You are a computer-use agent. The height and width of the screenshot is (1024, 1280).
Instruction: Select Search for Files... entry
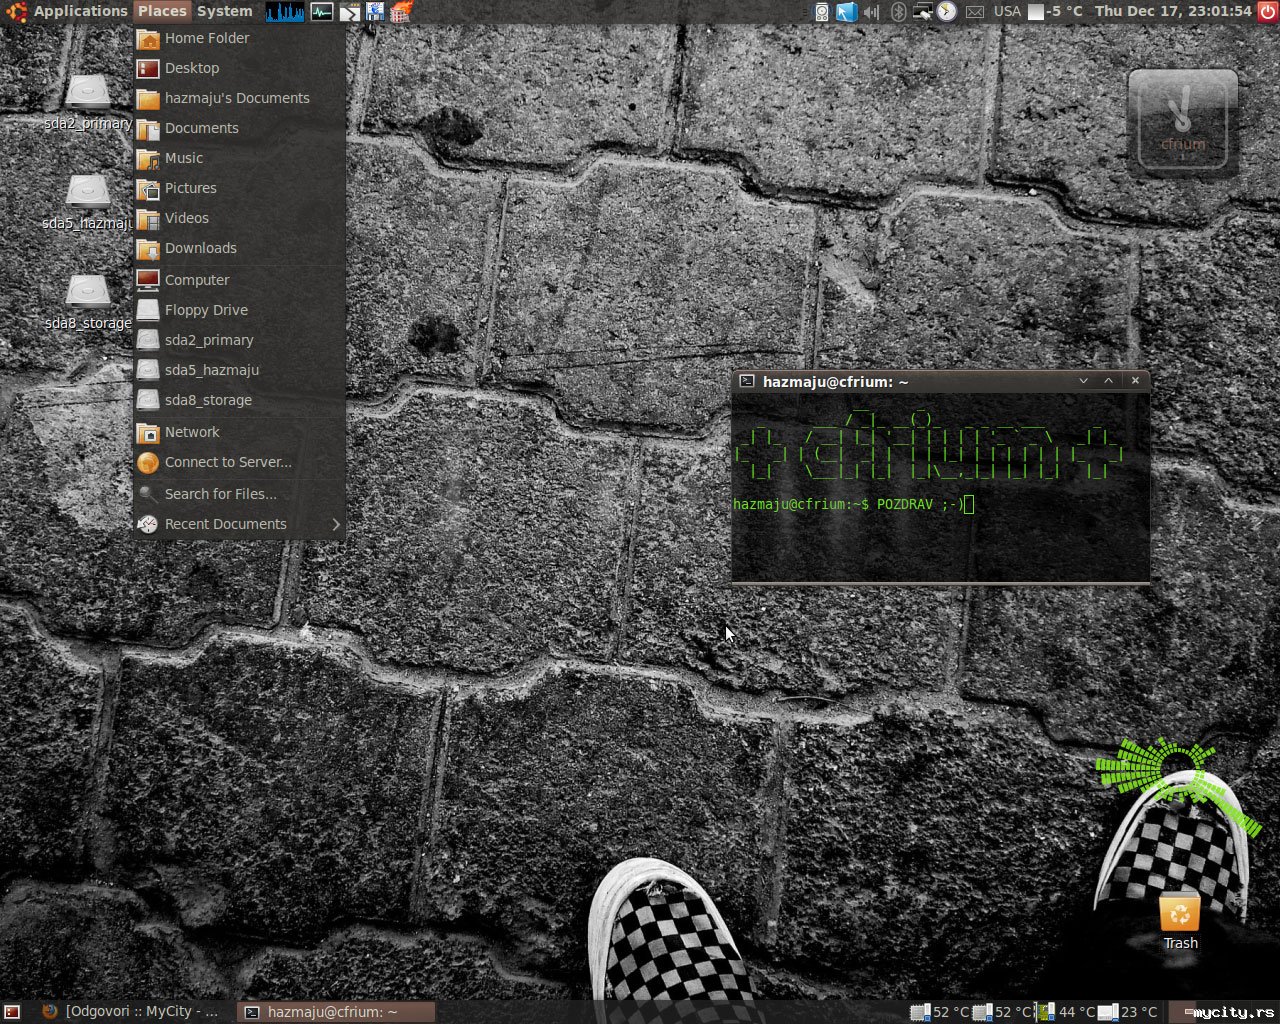tap(220, 494)
